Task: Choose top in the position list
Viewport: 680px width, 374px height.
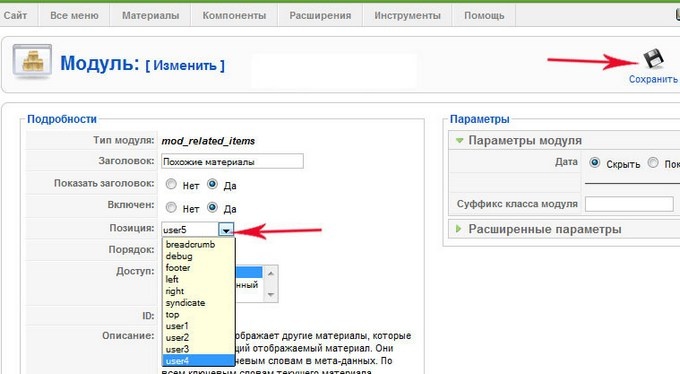Action: (199, 315)
